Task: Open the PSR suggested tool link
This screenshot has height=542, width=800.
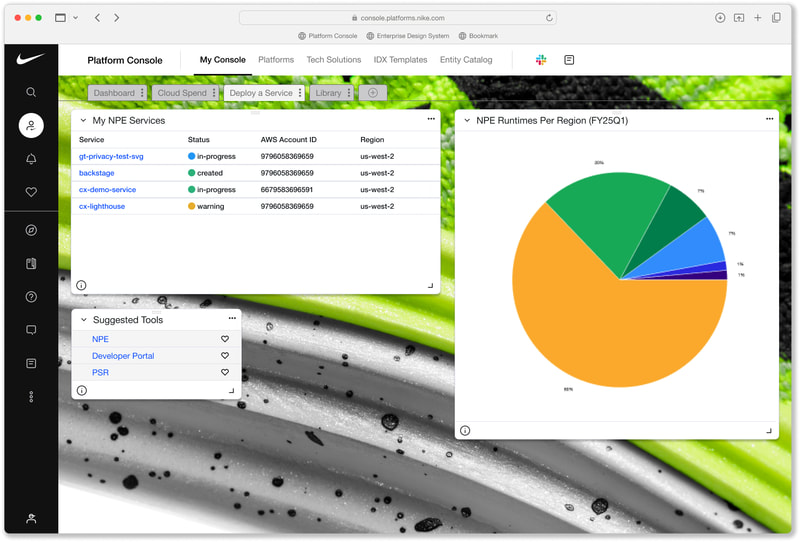Action: 101,372
